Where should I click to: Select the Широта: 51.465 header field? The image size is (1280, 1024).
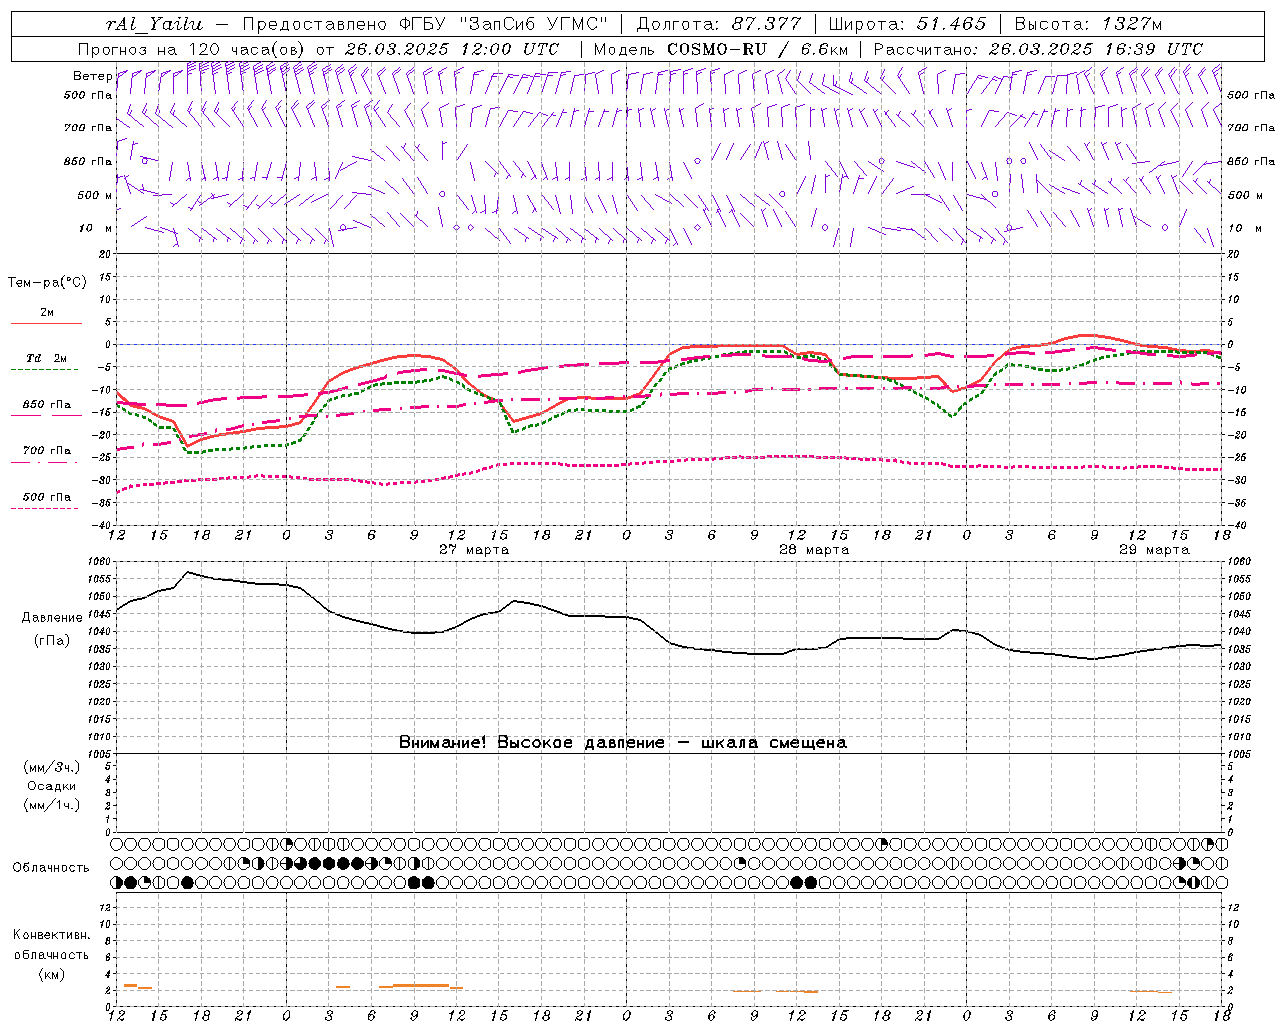click(x=907, y=24)
